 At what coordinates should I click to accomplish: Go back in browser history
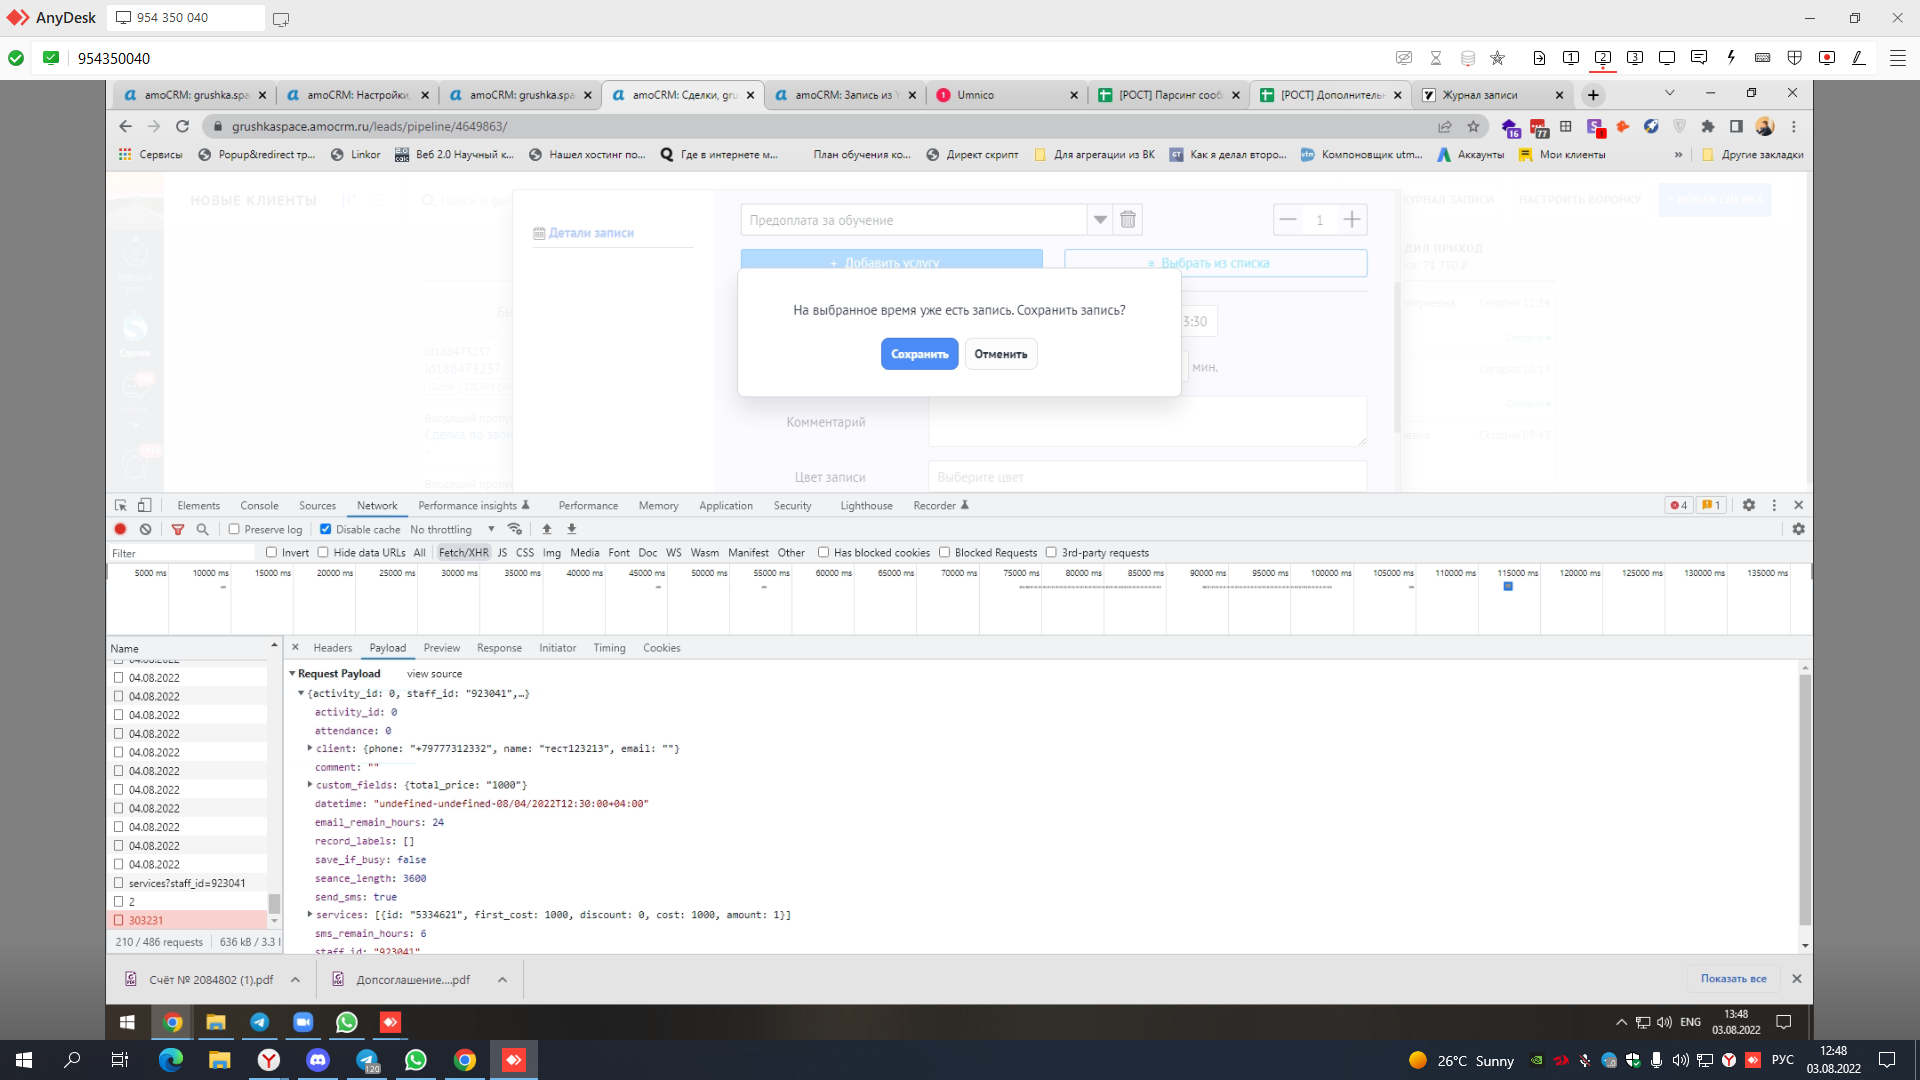[x=125, y=126]
